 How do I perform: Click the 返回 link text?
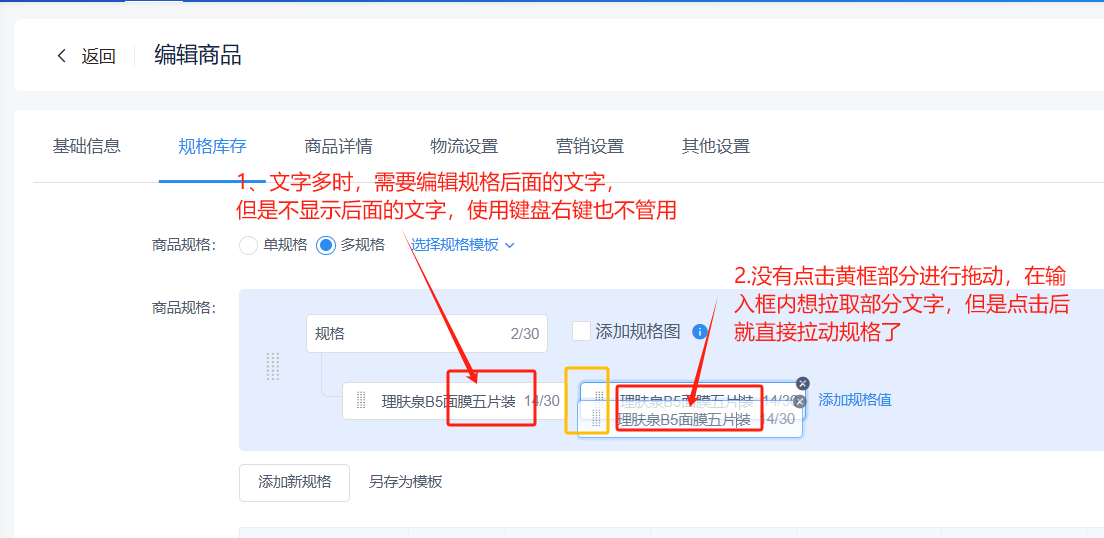[x=98, y=56]
